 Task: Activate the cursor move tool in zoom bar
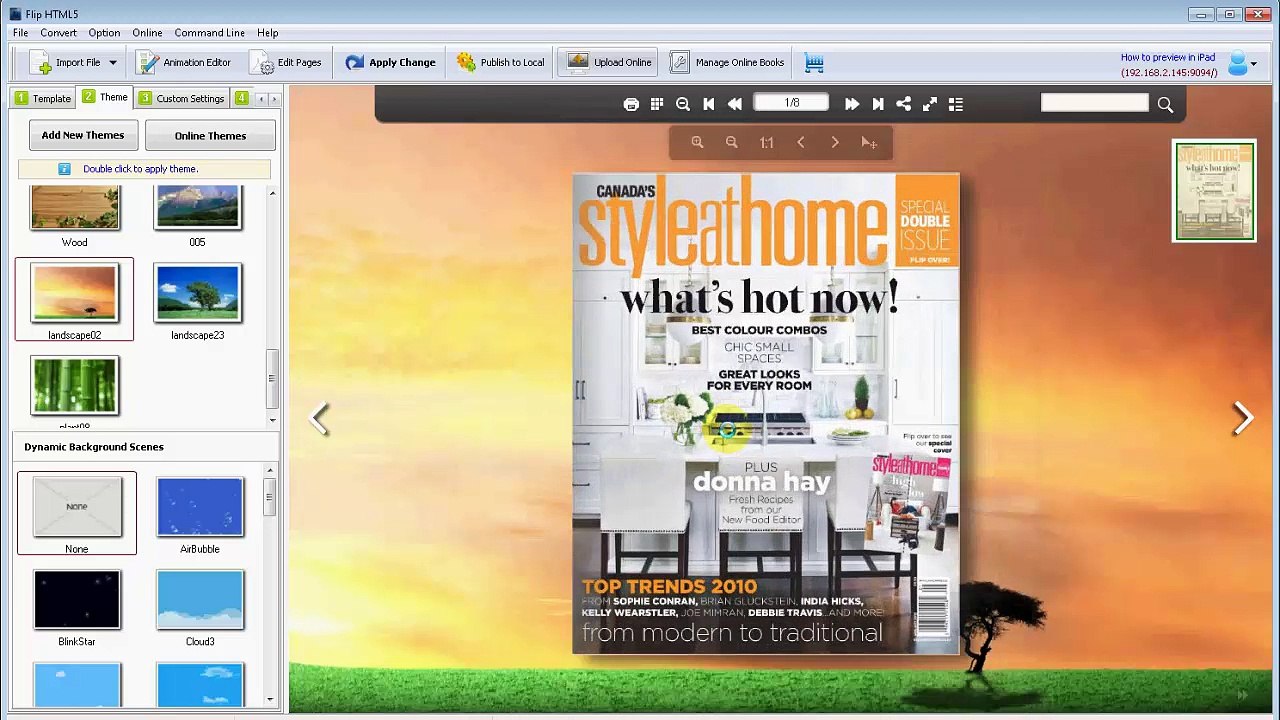869,143
